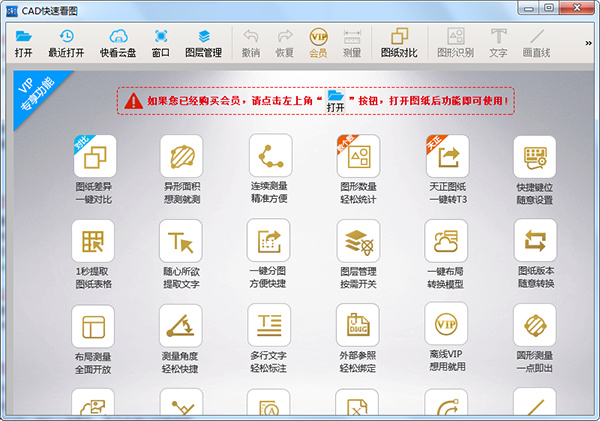Click the 外部参照 轻松绑定 icon
Screen dimensions: 600x421
coord(358,325)
